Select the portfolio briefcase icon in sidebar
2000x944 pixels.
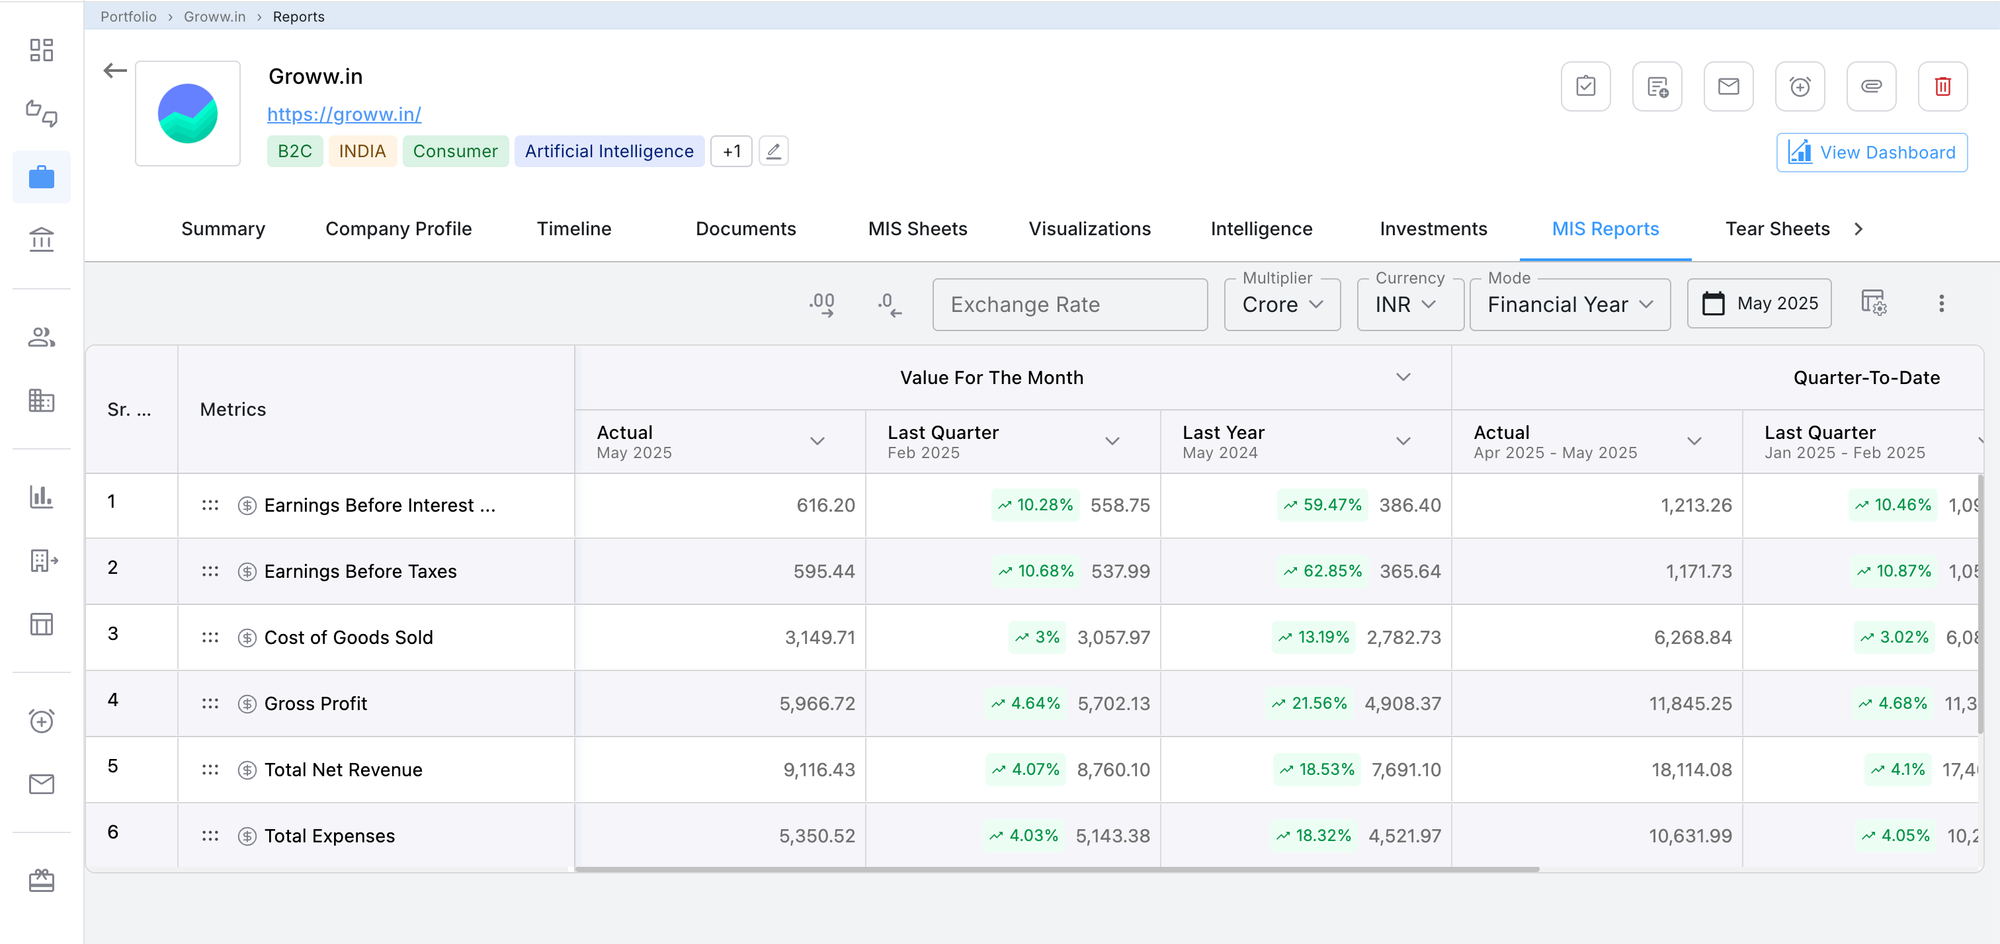(41, 177)
